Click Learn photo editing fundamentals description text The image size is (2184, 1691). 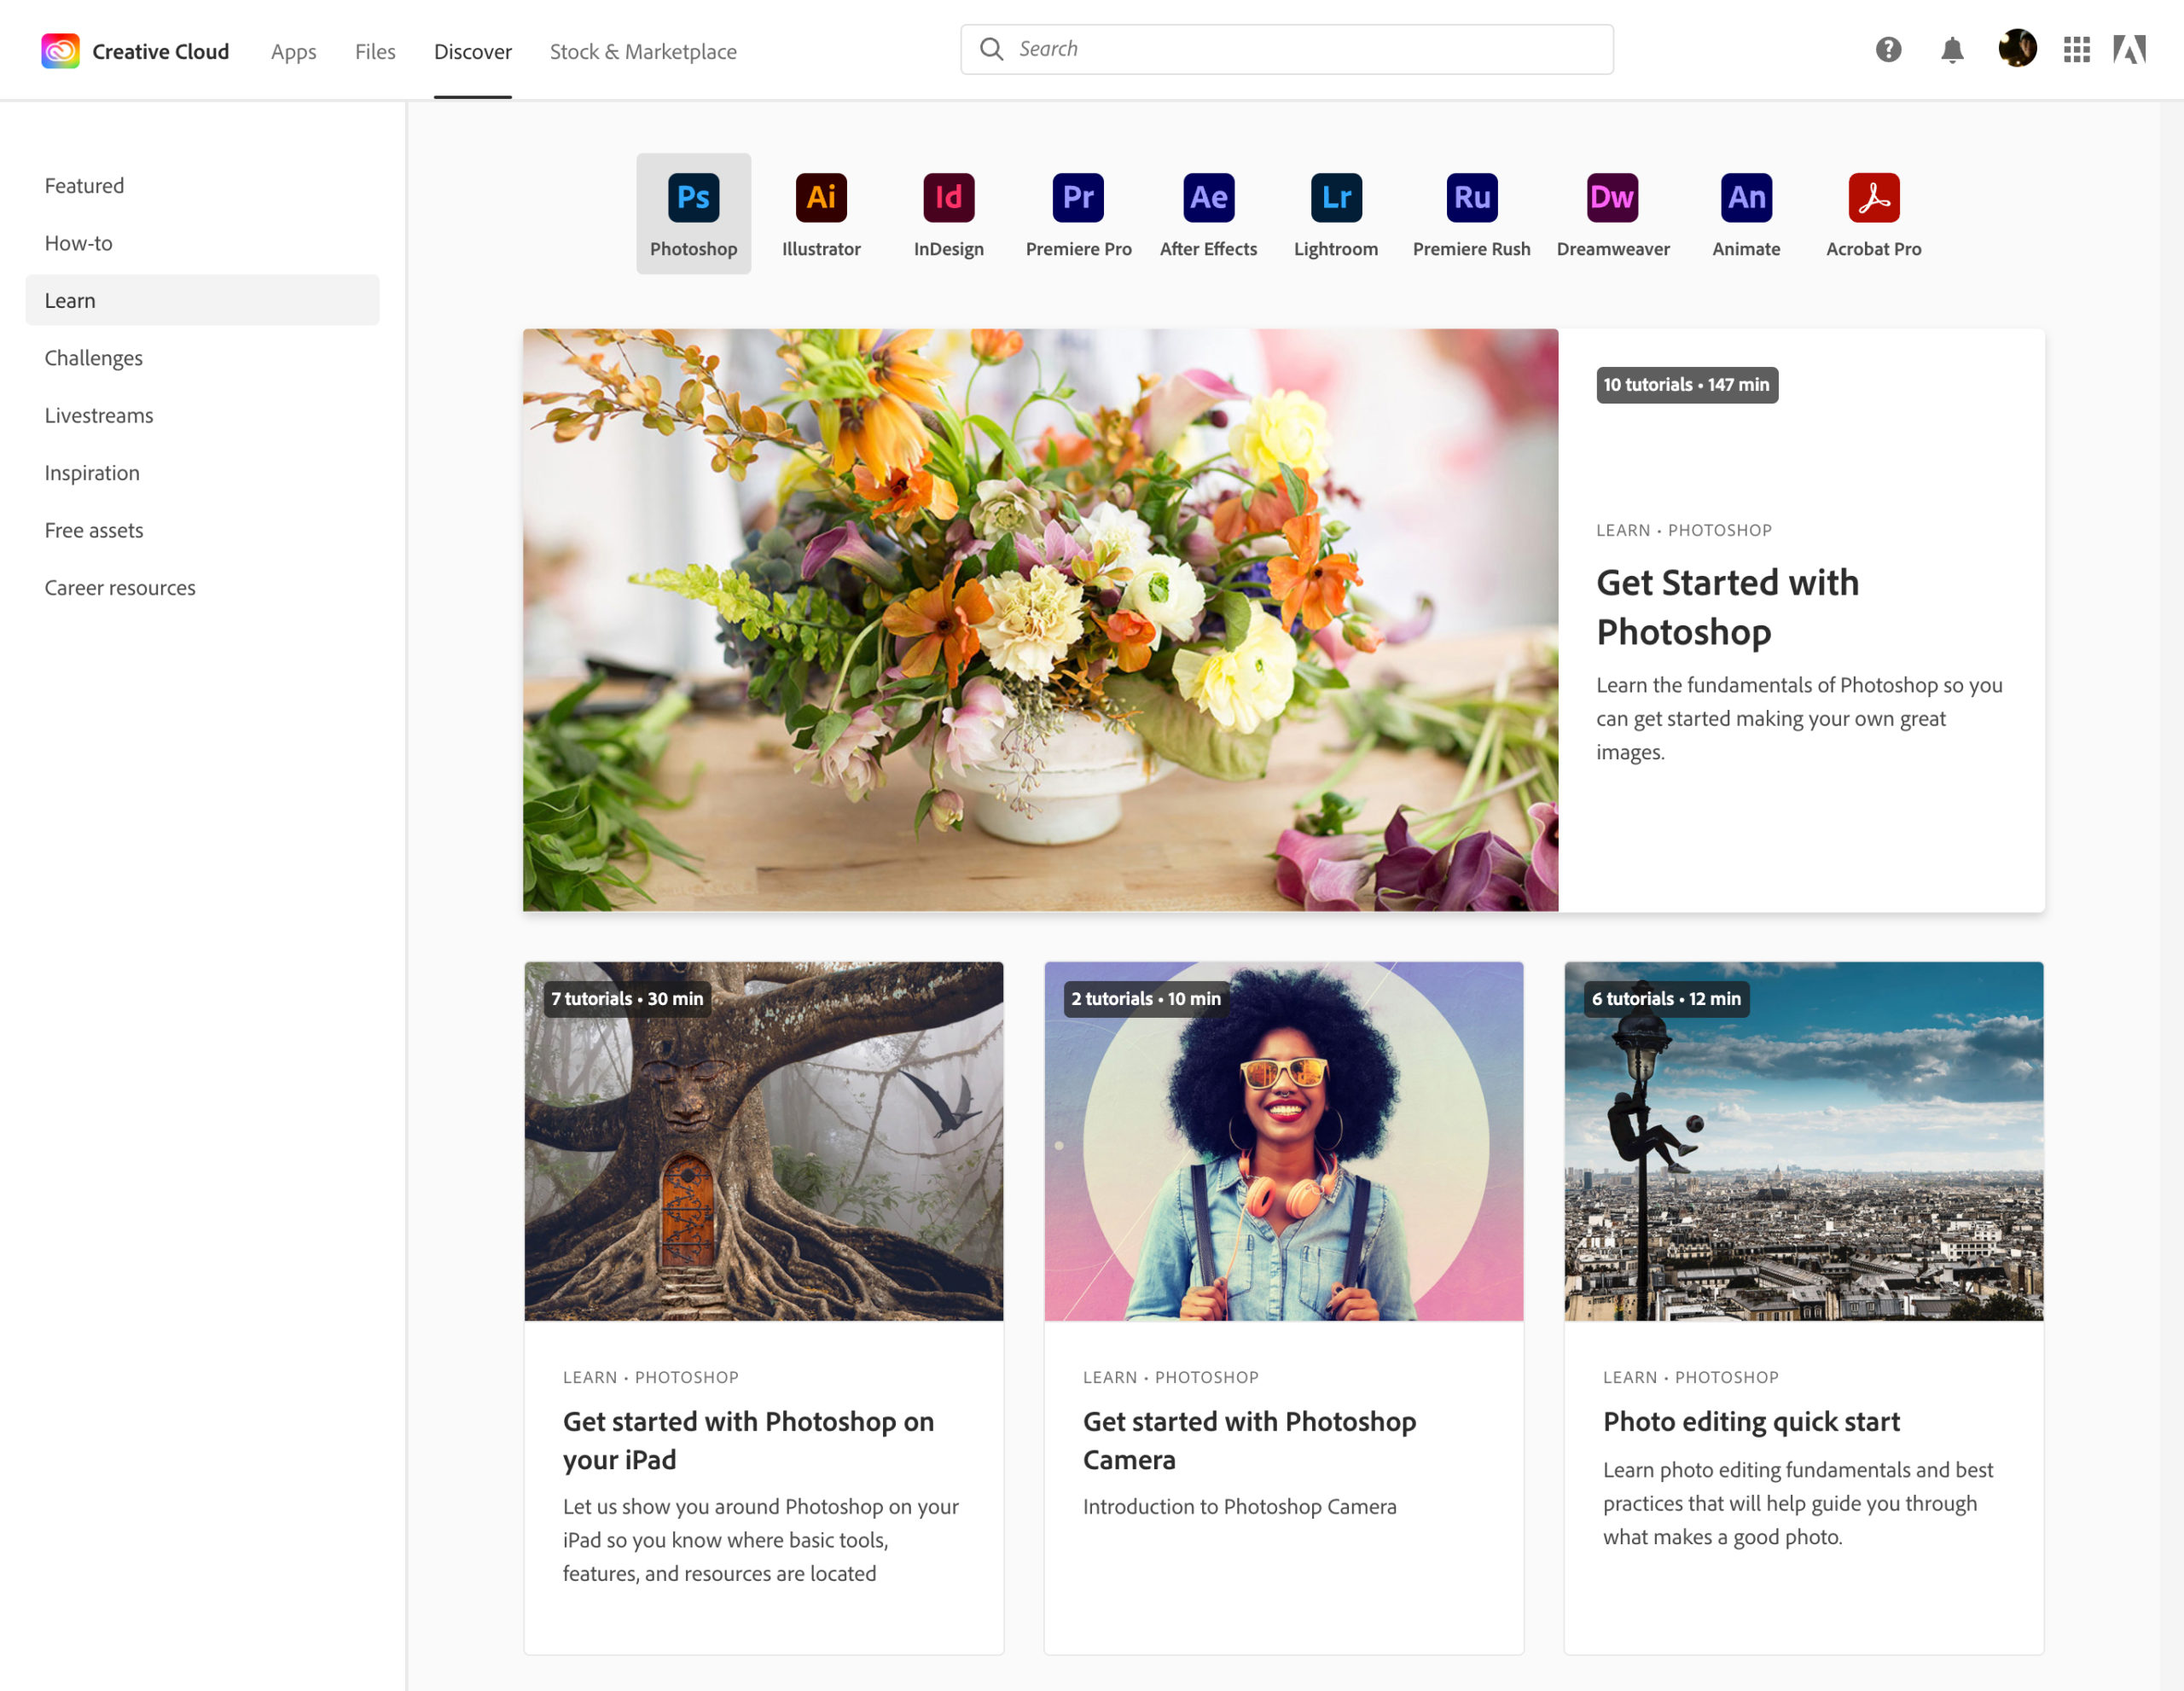[1798, 1503]
